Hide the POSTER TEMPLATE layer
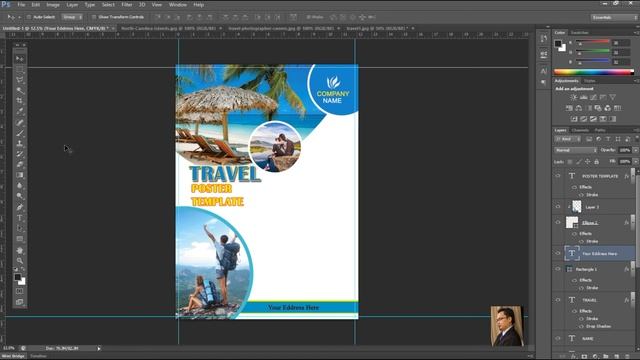The width and height of the screenshot is (640, 360). [x=558, y=176]
